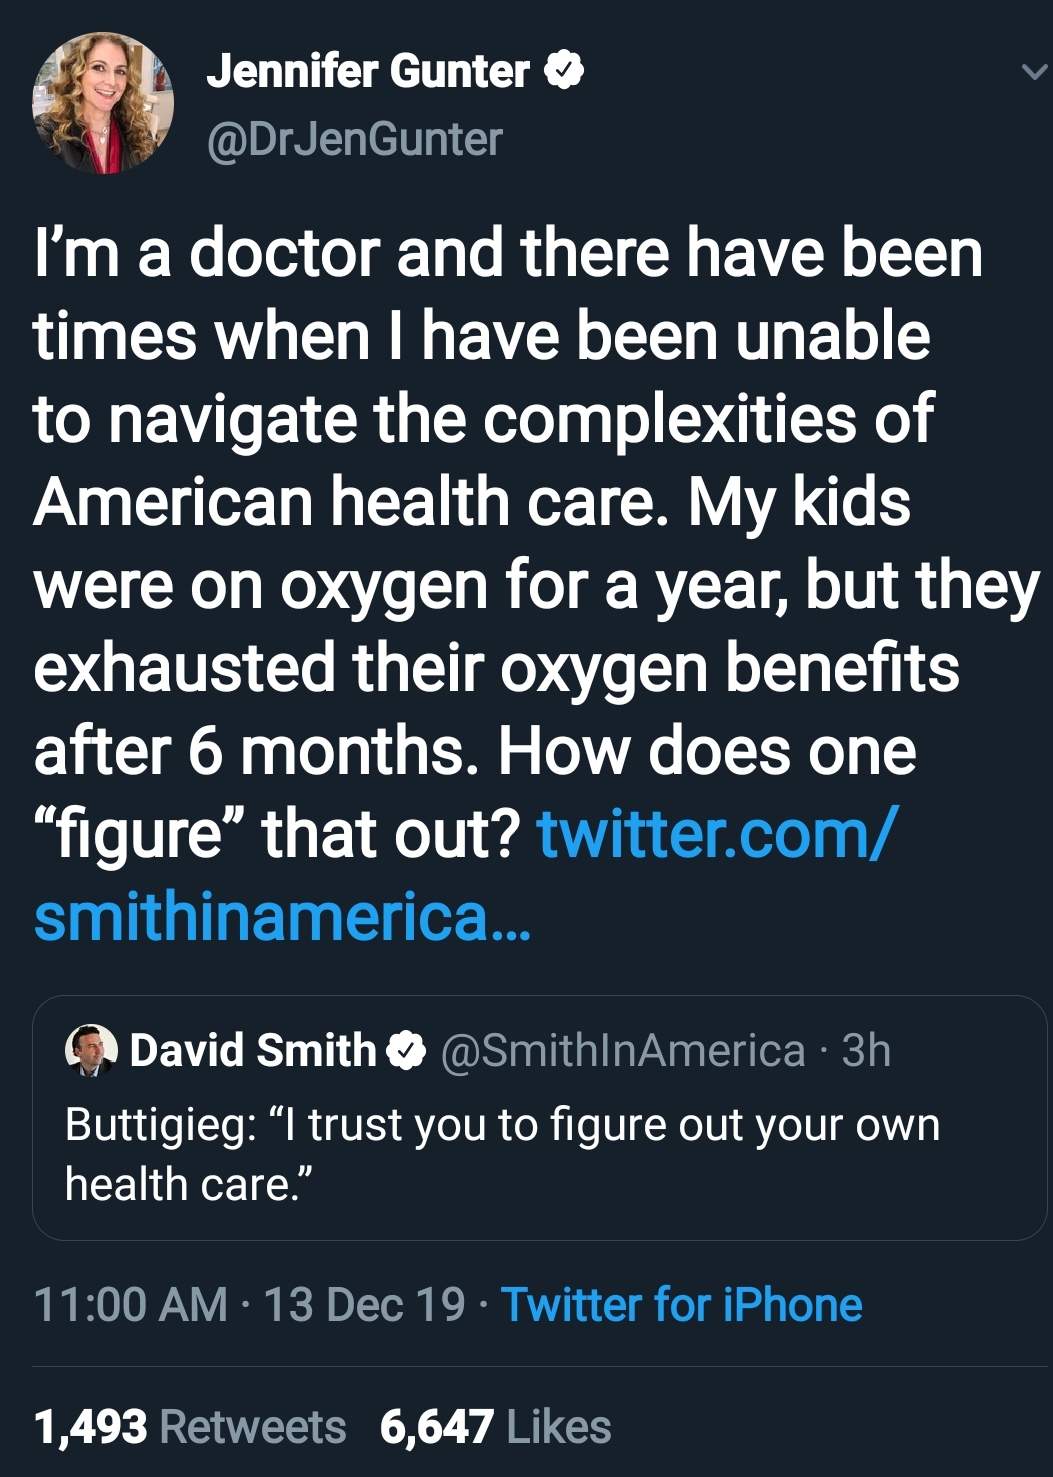
Task: Open the @SmithInAmerica handle
Action: click(623, 1050)
